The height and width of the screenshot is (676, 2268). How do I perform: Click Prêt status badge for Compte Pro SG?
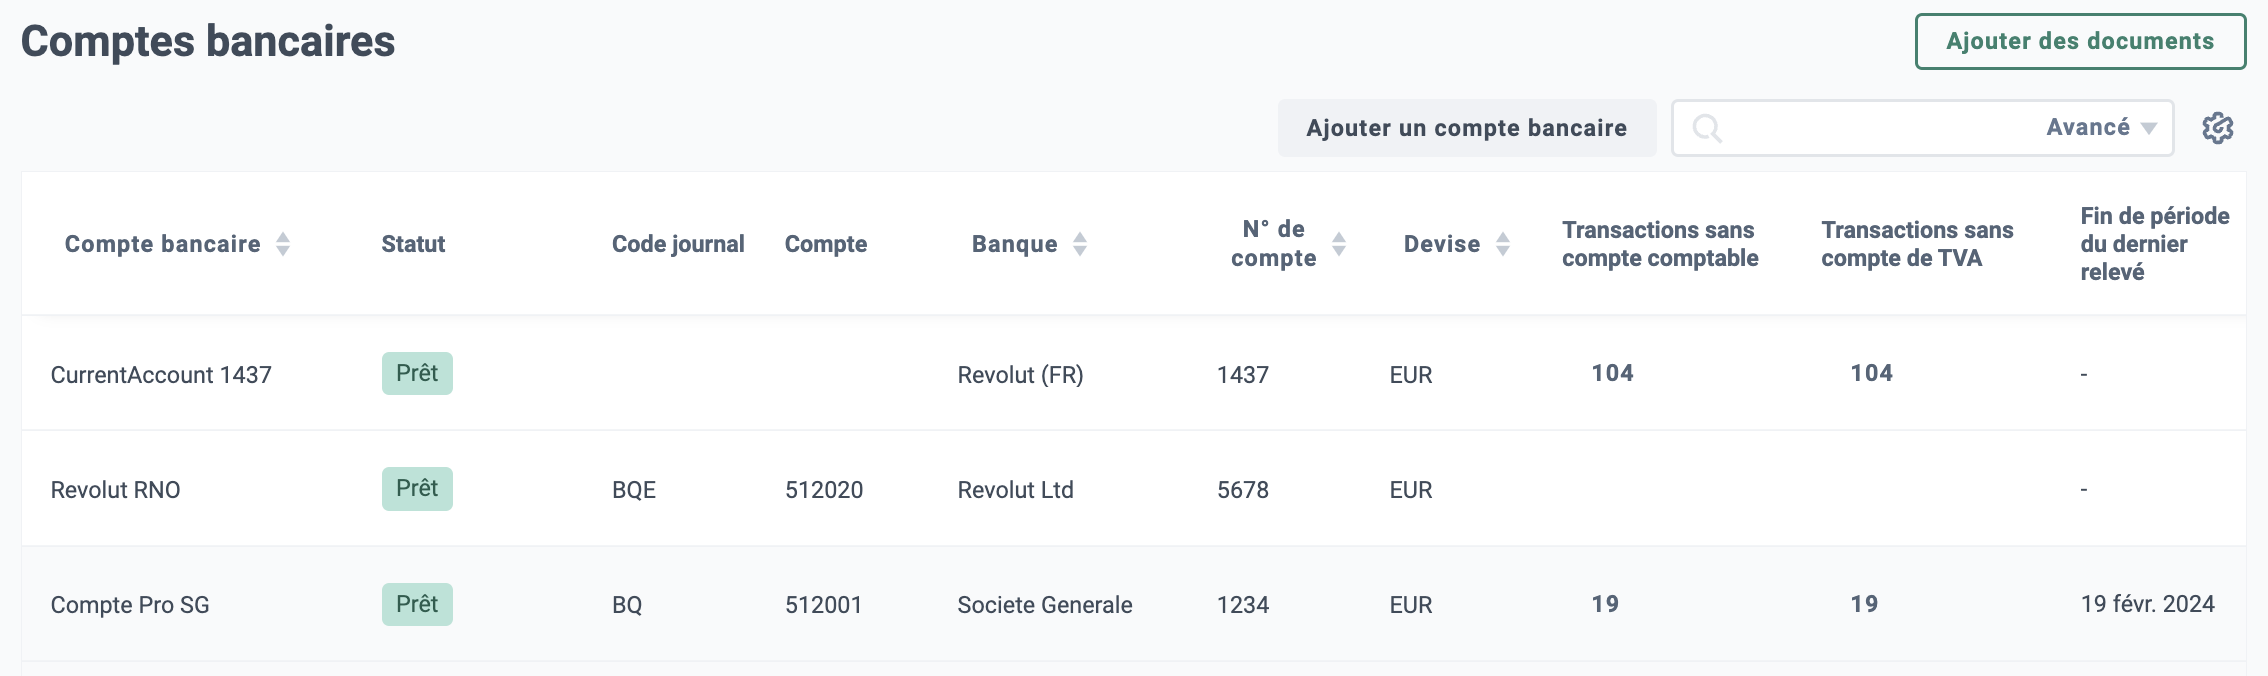[x=417, y=604]
